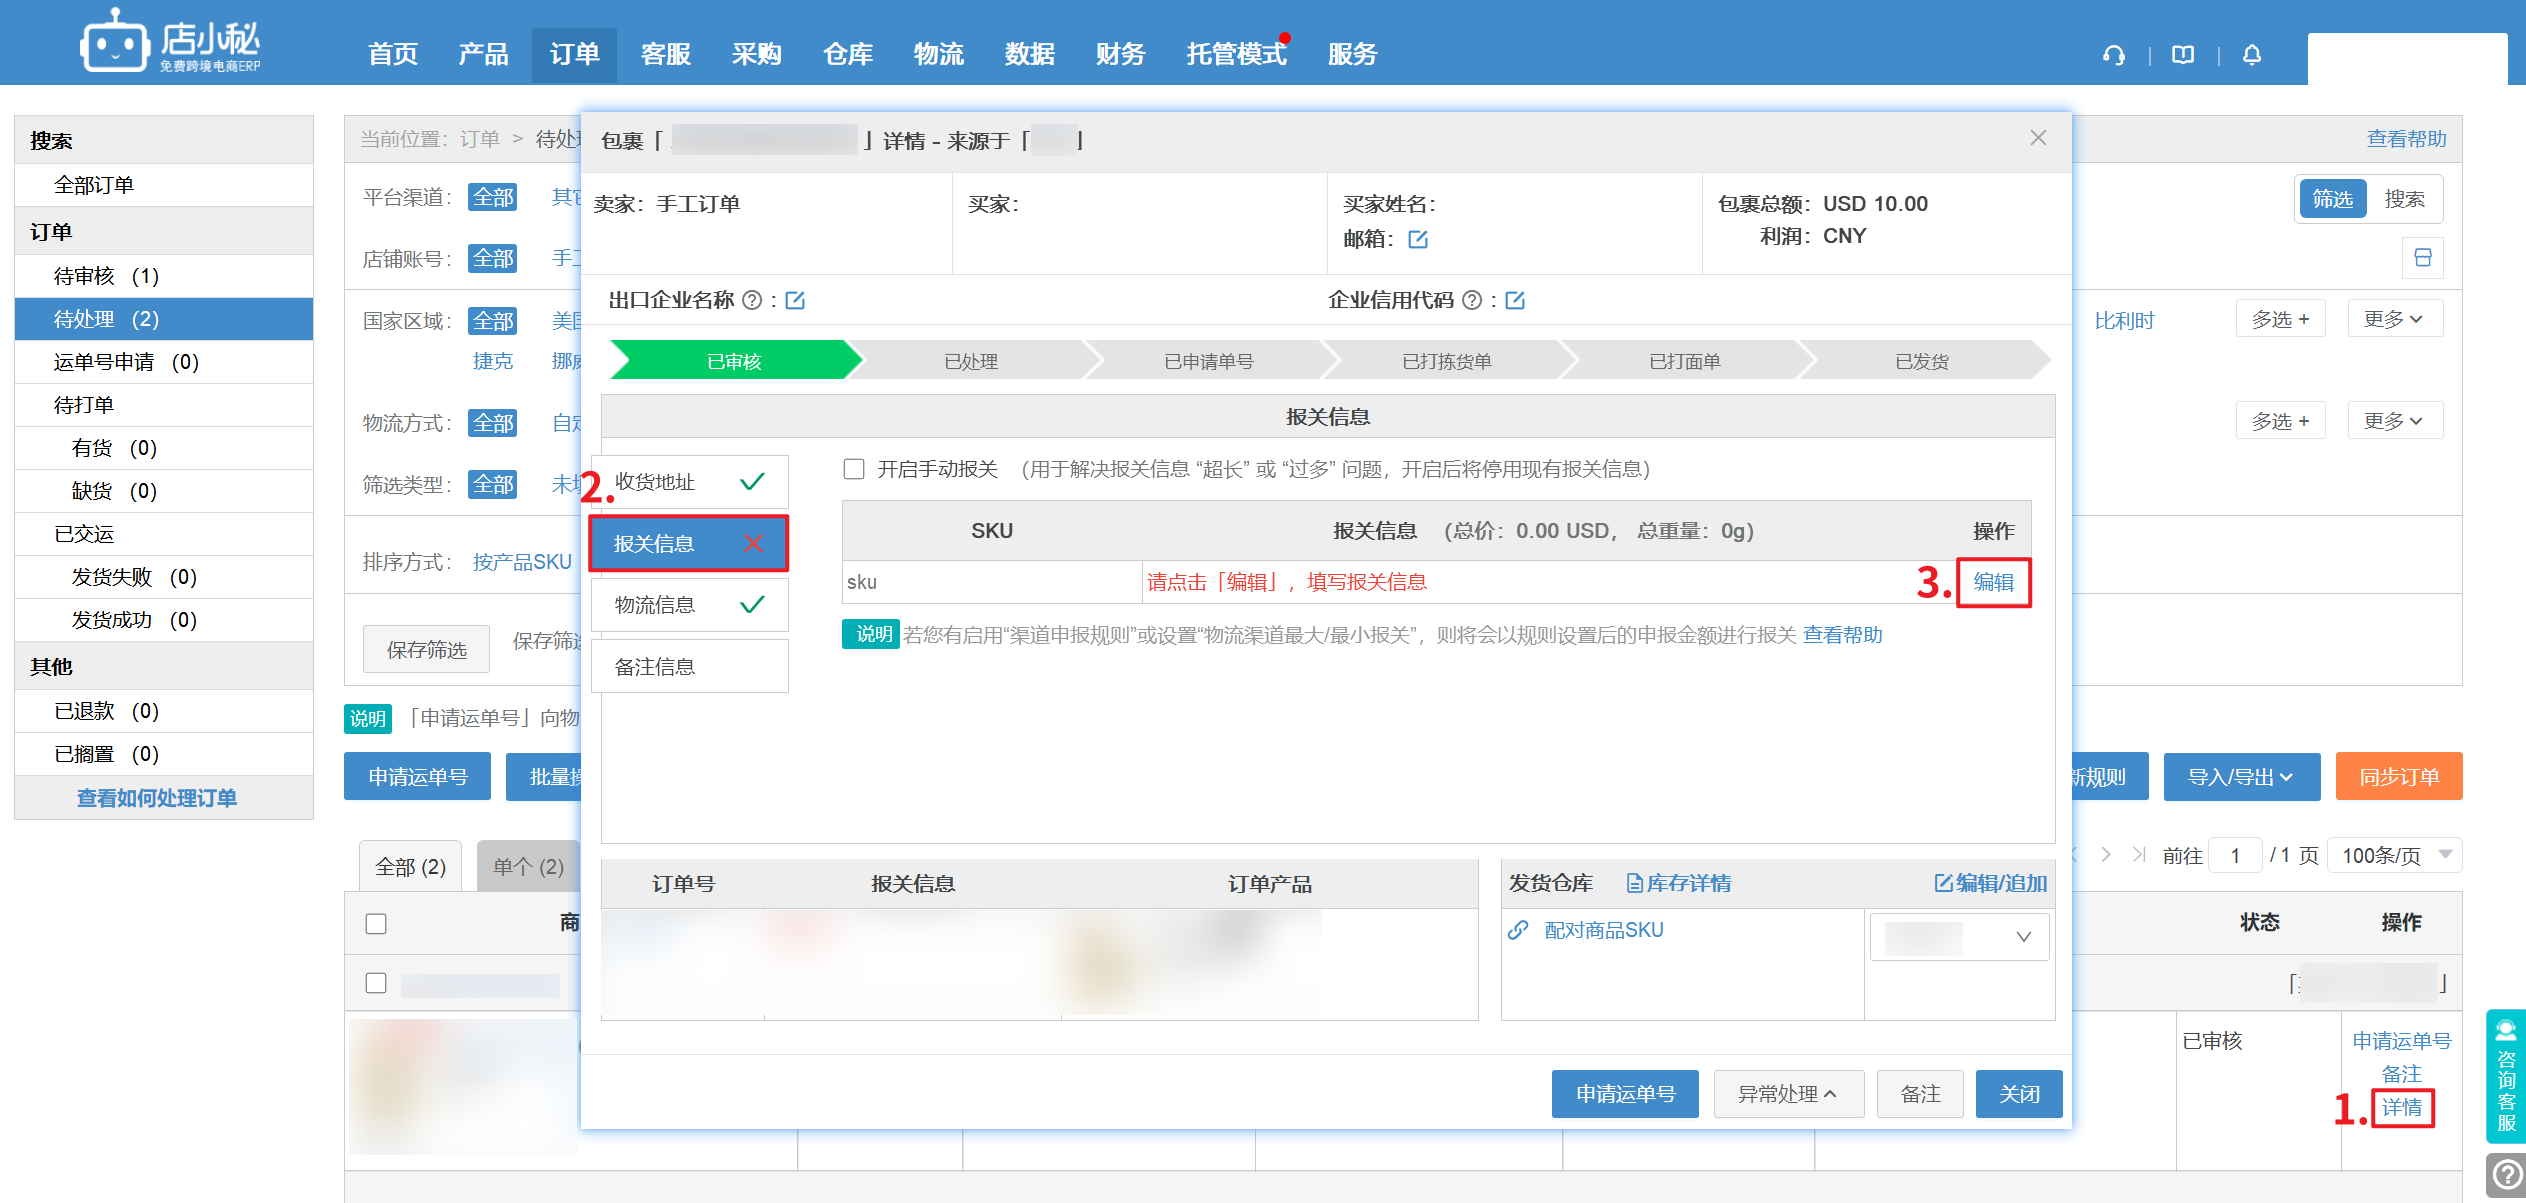Viewport: 2526px width, 1203px height.
Task: Check the first order row checkbox
Action: (376, 983)
